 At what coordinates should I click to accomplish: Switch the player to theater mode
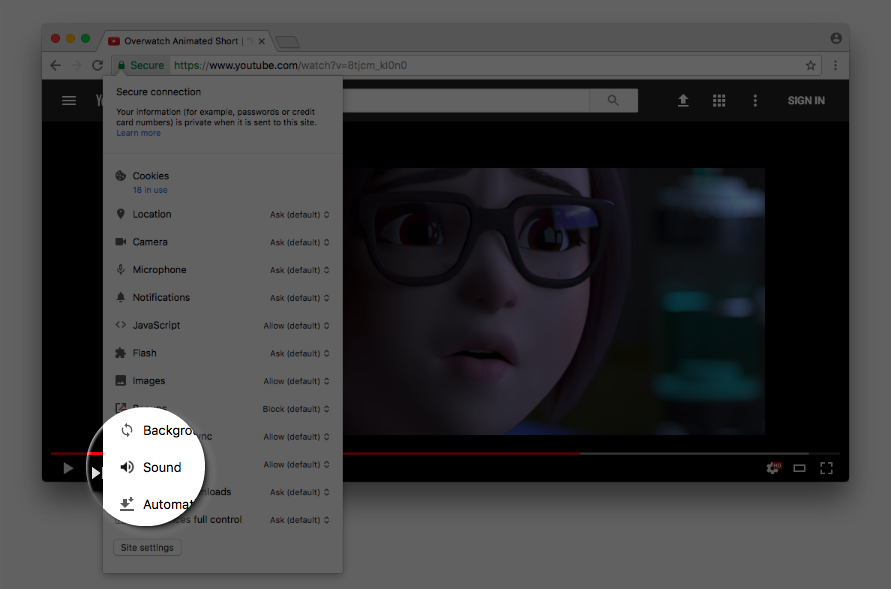coord(799,467)
